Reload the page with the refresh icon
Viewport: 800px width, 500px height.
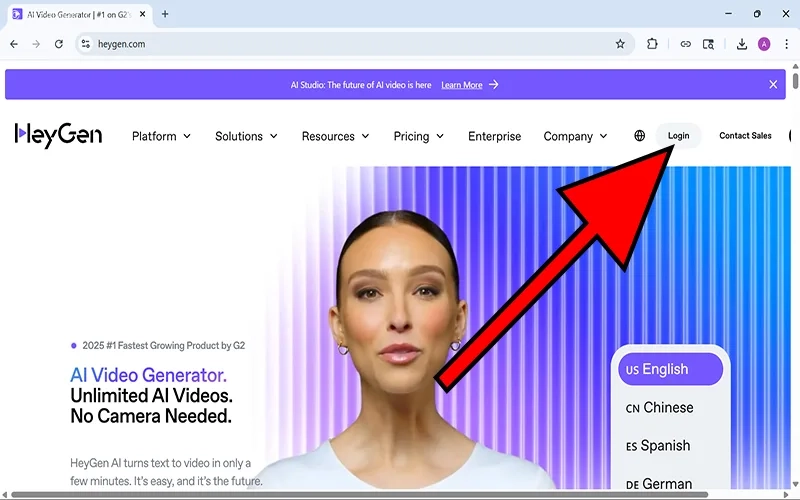59,44
